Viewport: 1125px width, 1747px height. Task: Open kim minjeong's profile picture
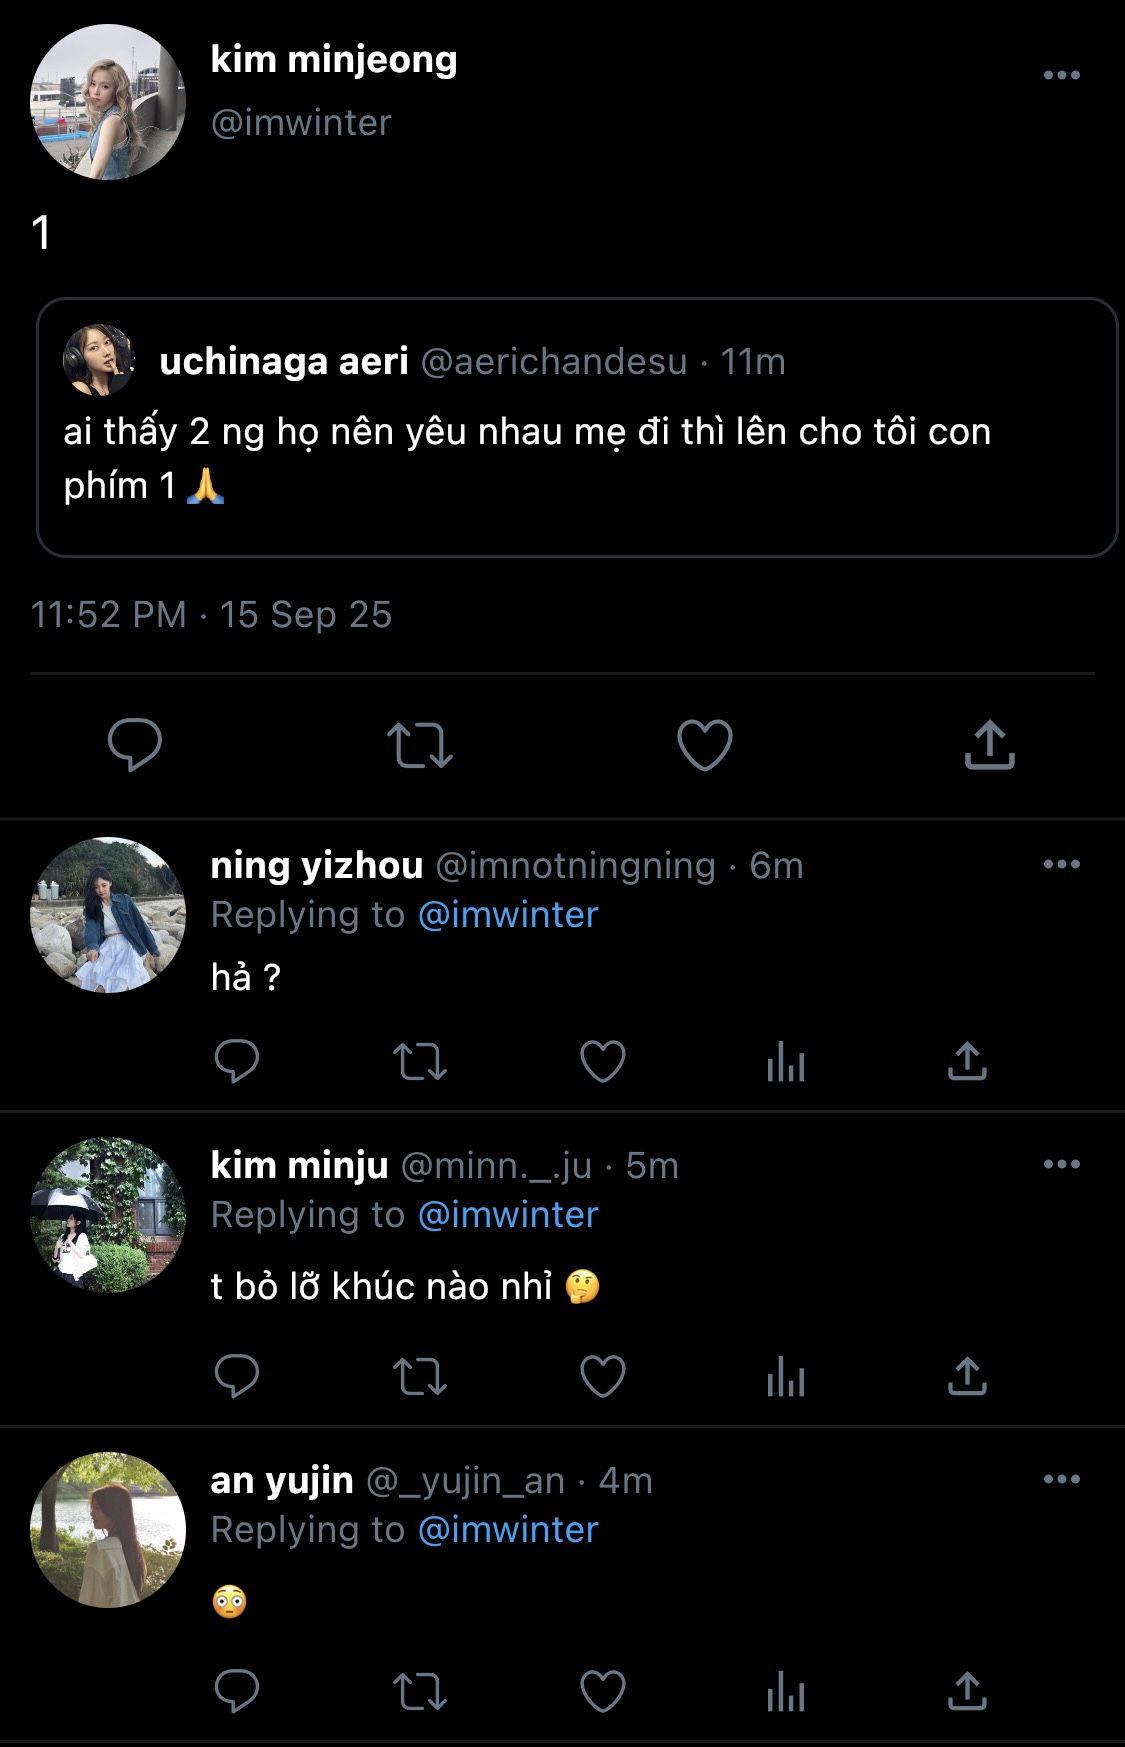(108, 102)
